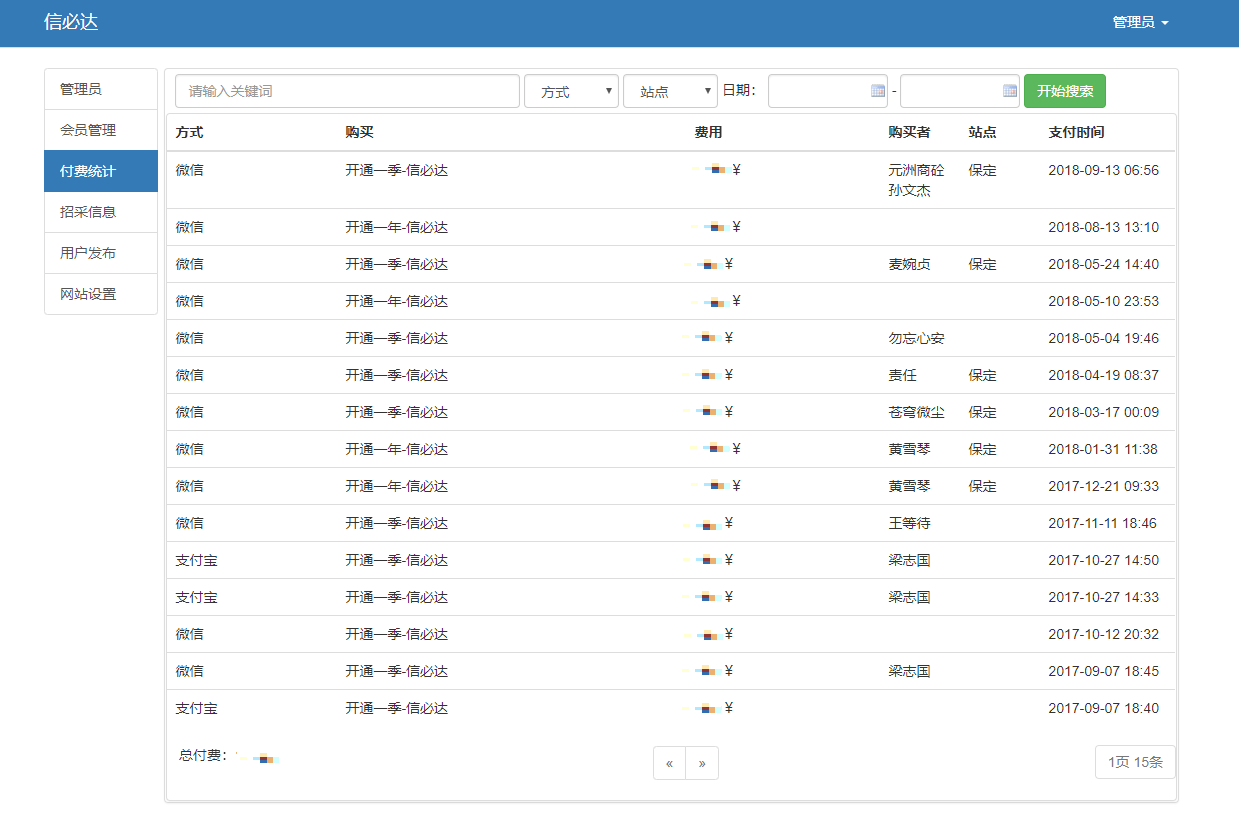
Task: Click the 支付时间 column header
Action: click(1076, 132)
